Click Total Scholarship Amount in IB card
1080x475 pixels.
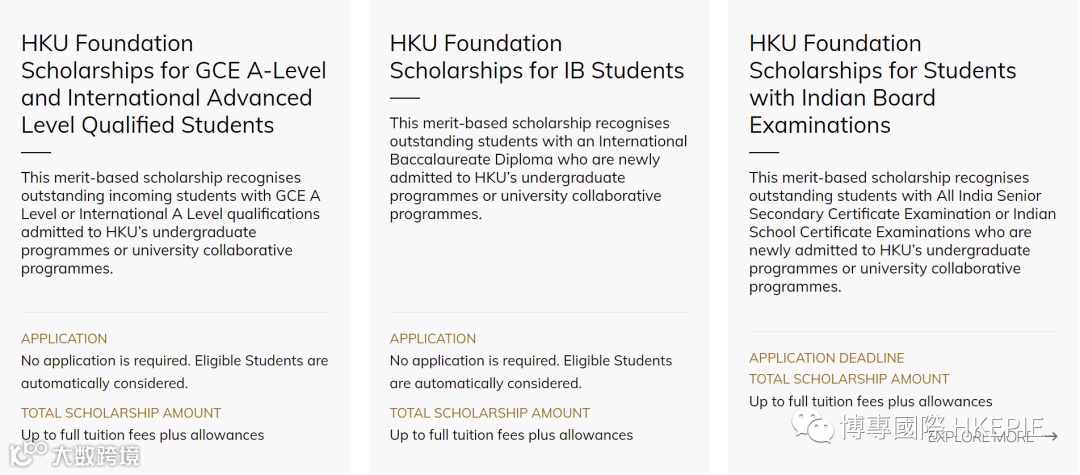(x=490, y=413)
